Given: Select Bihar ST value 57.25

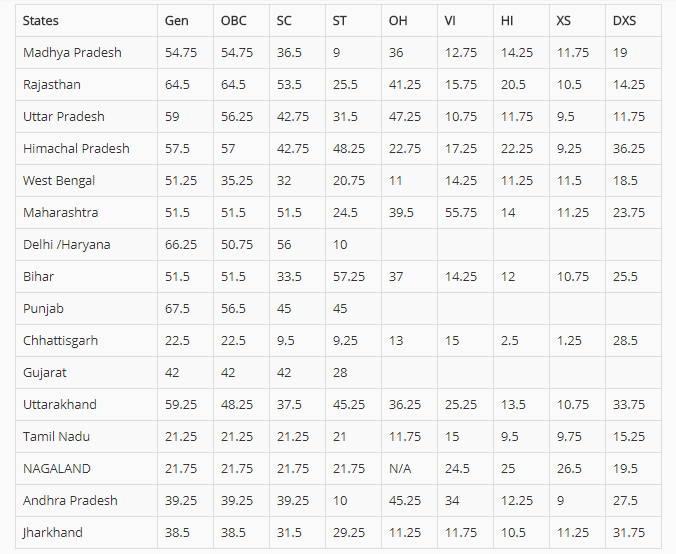Looking at the screenshot, I should [x=349, y=276].
